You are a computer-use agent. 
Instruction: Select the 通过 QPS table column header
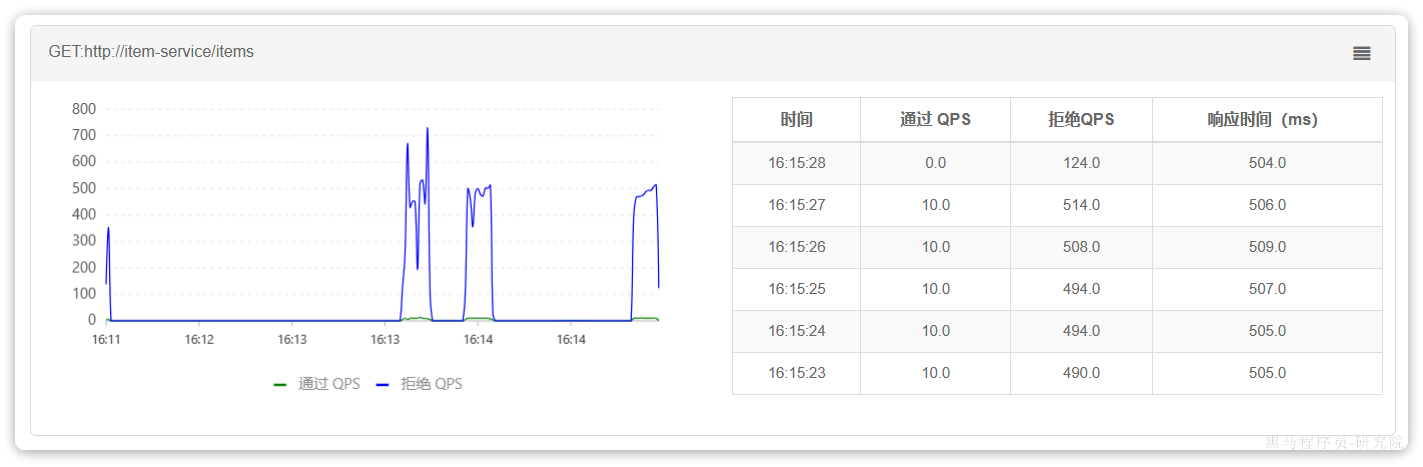(x=935, y=120)
